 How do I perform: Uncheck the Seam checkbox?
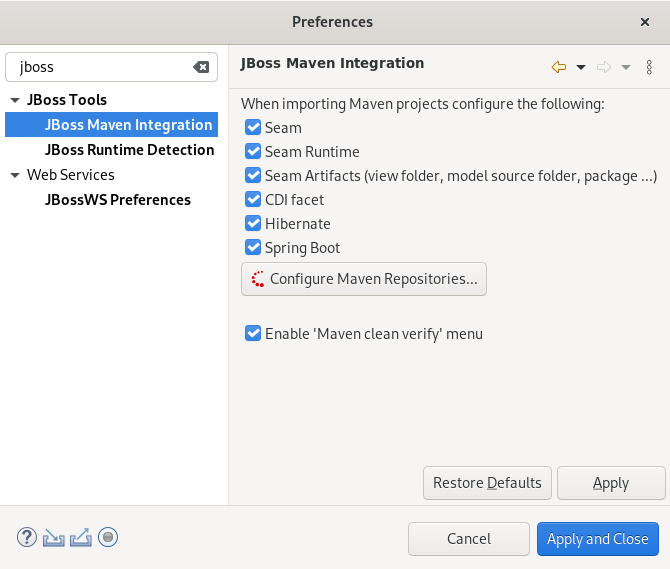[x=253, y=128]
